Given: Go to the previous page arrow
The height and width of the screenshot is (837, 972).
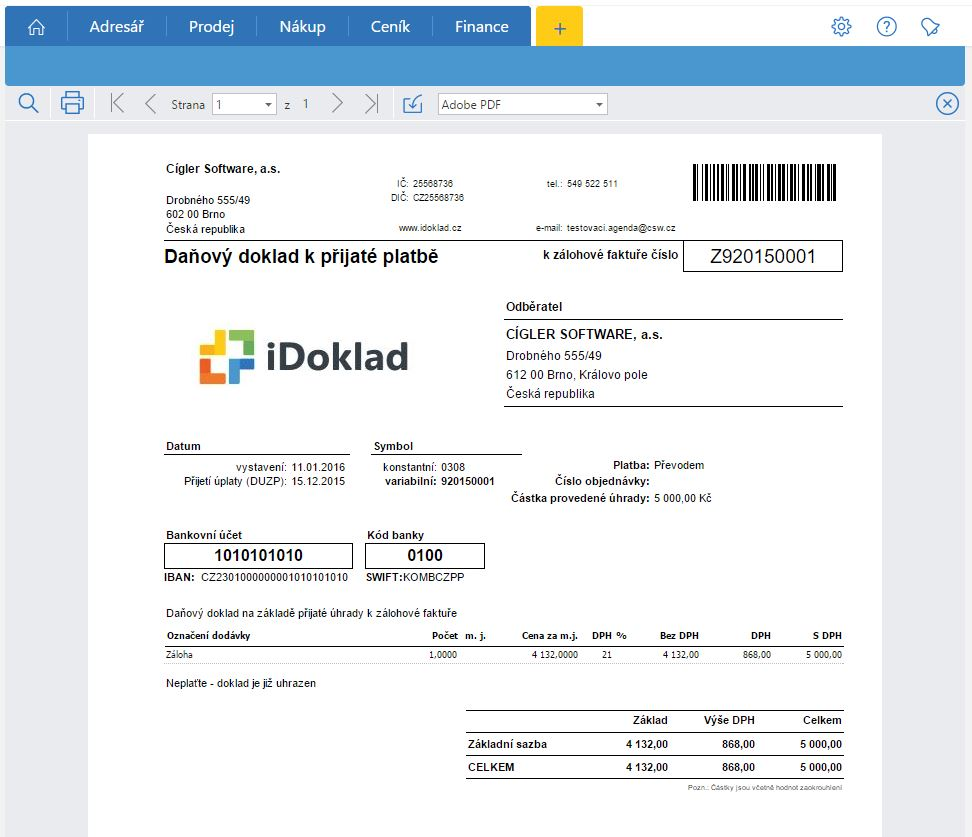Looking at the screenshot, I should click(150, 103).
